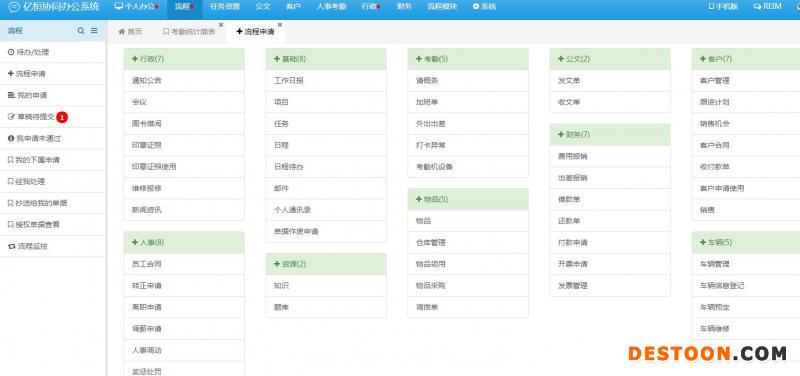This screenshot has width=800, height=376.
Task: Expand the 财务(7) group header
Action: tap(610, 135)
